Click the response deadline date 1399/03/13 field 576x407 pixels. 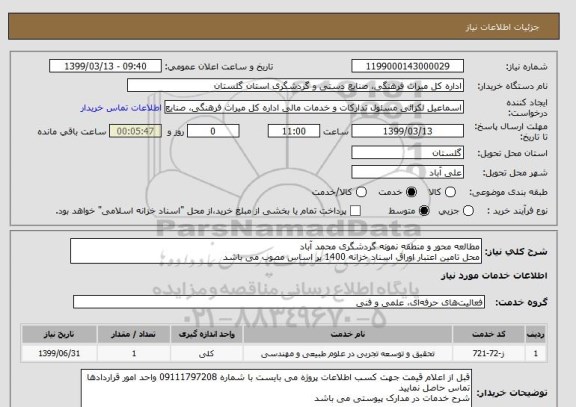407,131
